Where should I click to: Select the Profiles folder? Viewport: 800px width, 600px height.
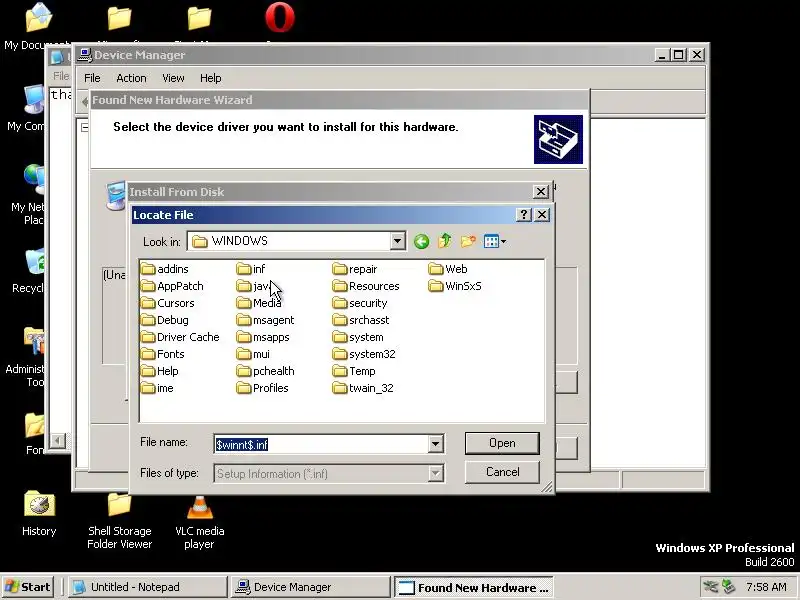point(263,388)
